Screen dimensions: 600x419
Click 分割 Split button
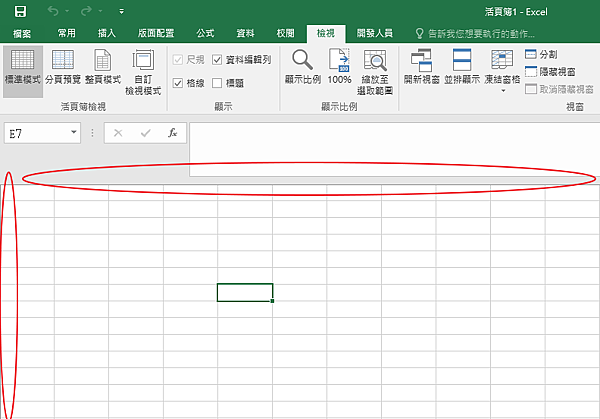(541, 54)
